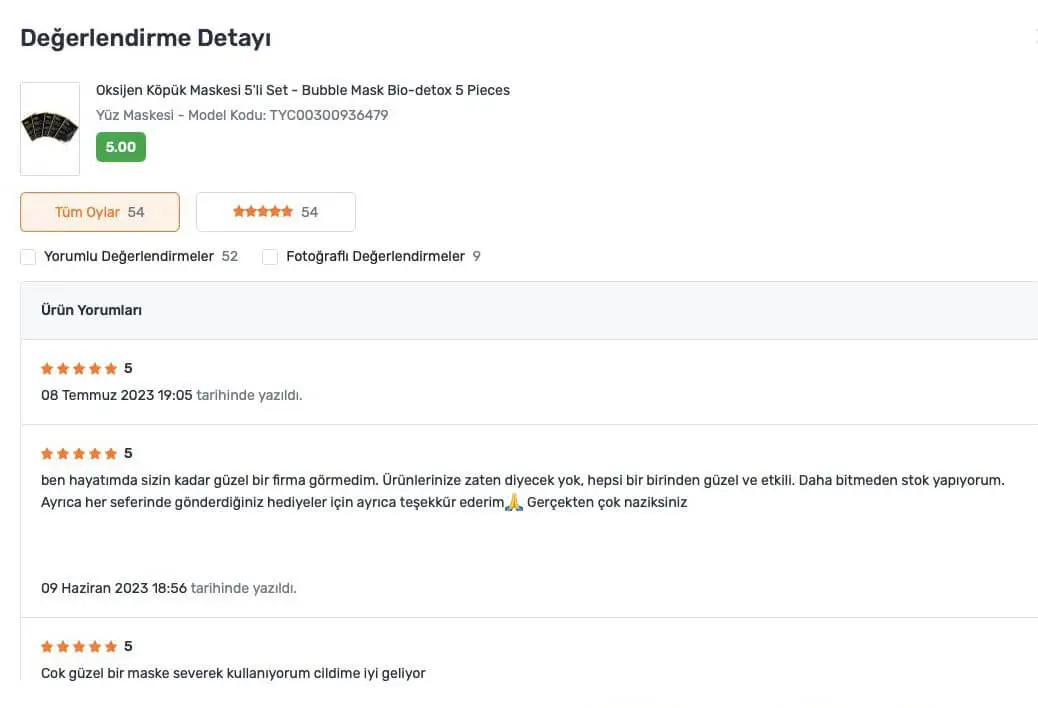Click the Değerlendirme Detayı heading

(x=146, y=38)
